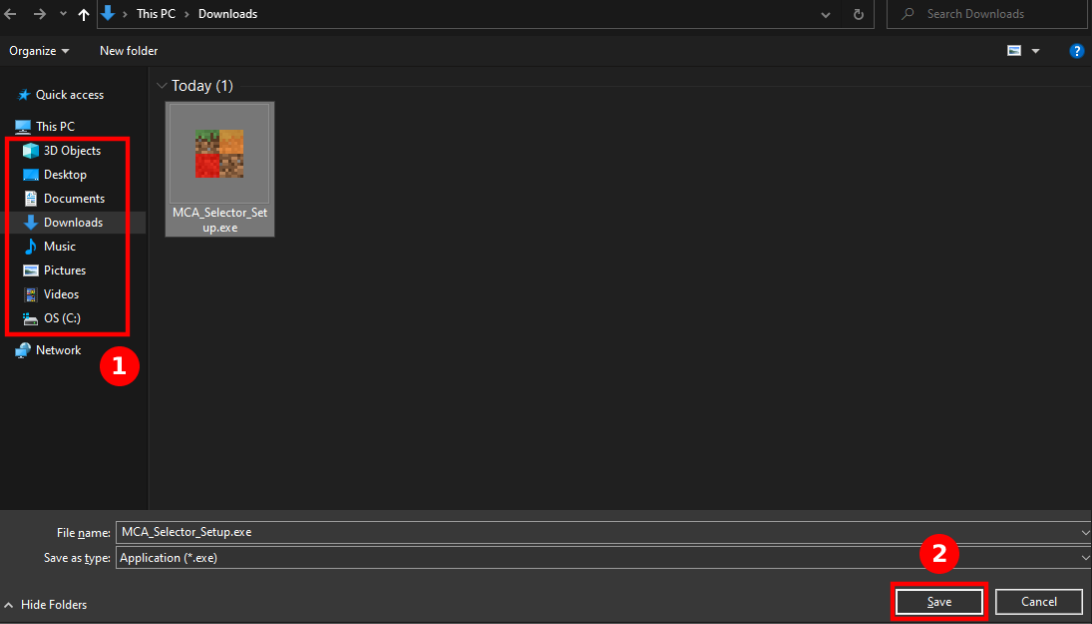Image resolution: width=1092 pixels, height=624 pixels.
Task: Expand the address bar history dropdown
Action: 825,15
